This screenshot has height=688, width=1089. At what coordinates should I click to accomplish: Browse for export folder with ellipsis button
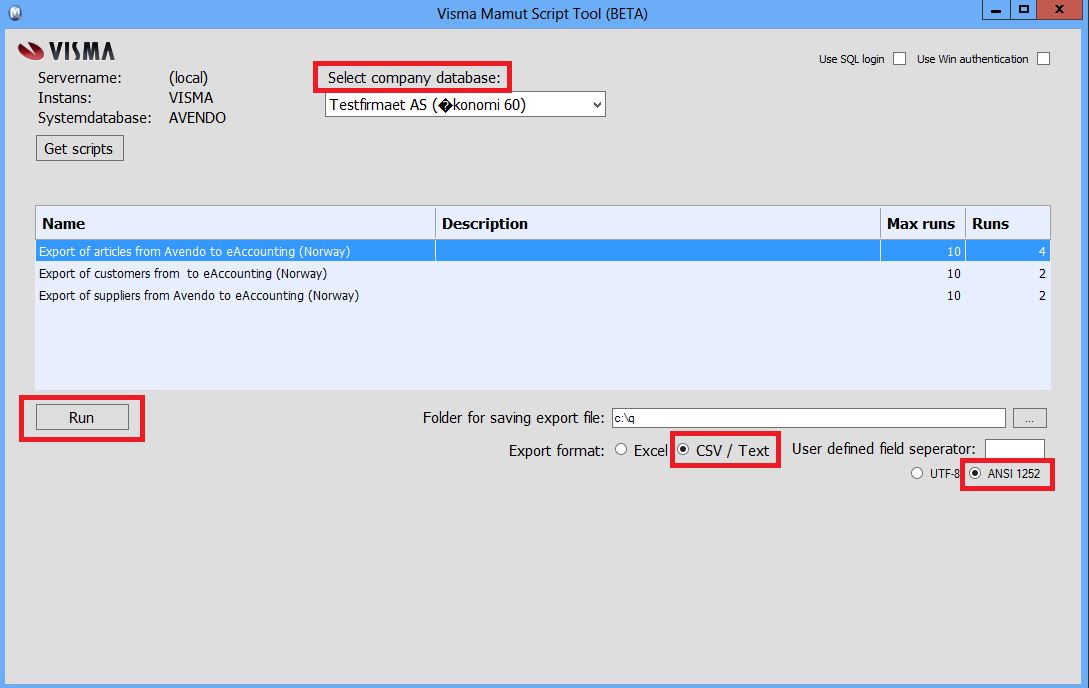click(1029, 418)
